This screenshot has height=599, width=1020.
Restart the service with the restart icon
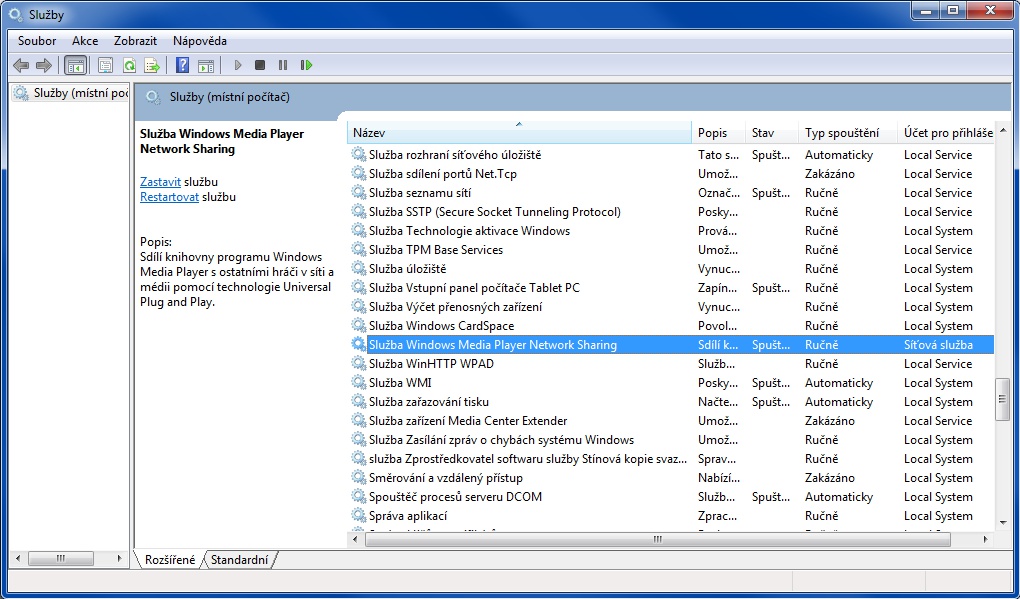tap(306, 65)
